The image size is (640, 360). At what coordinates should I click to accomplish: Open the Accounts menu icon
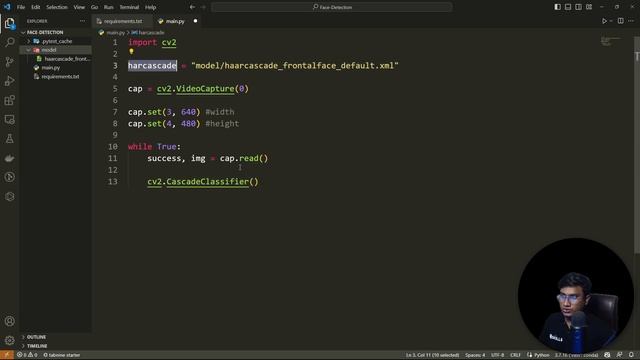(x=9, y=321)
